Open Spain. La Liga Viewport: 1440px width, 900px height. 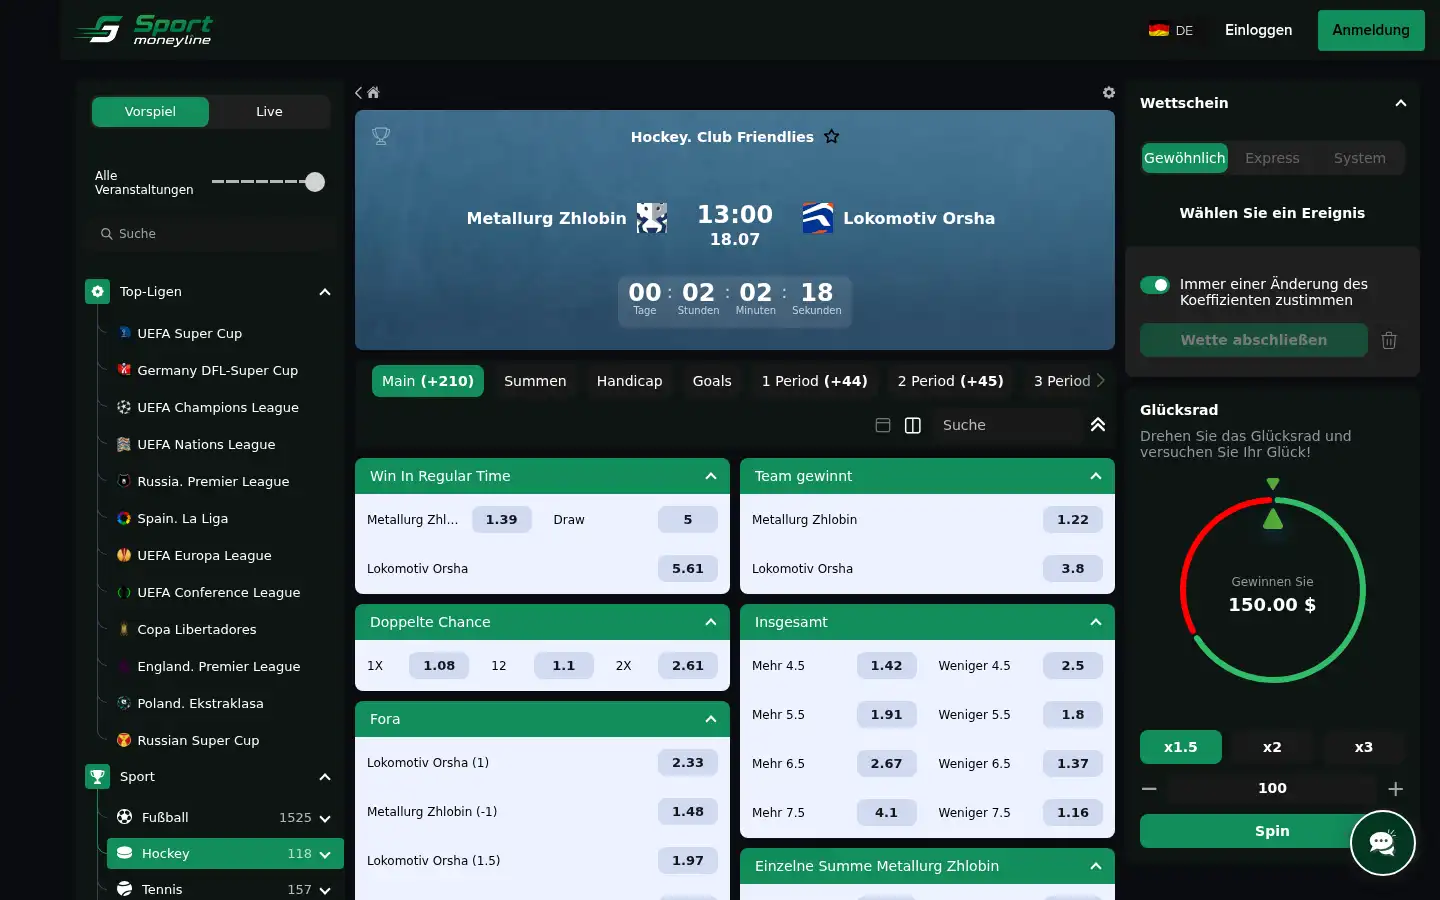182,518
